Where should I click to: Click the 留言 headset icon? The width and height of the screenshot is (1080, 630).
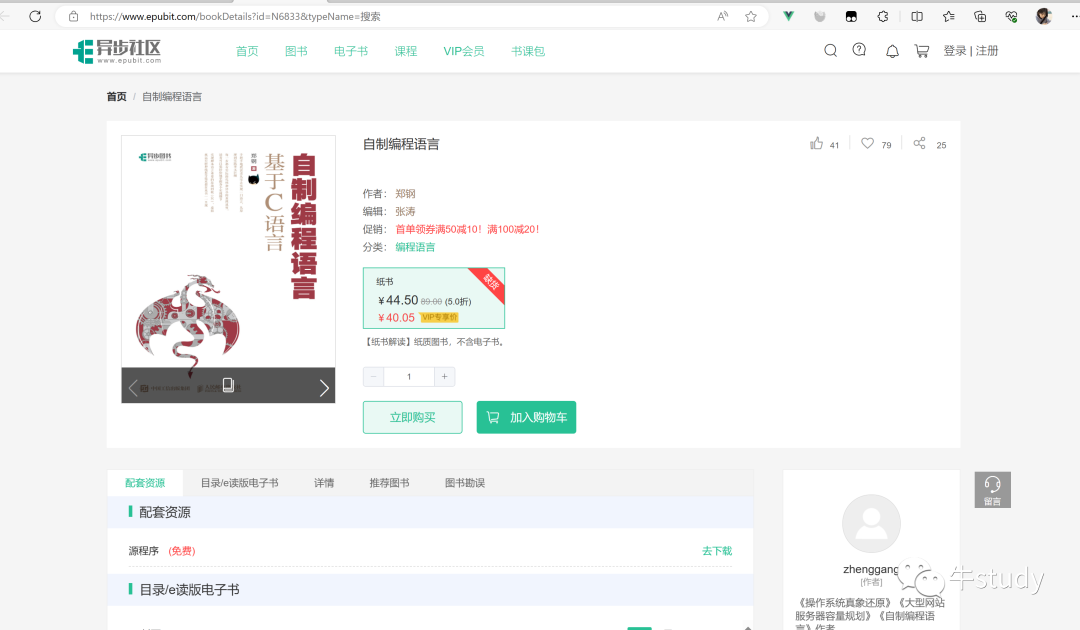[993, 490]
